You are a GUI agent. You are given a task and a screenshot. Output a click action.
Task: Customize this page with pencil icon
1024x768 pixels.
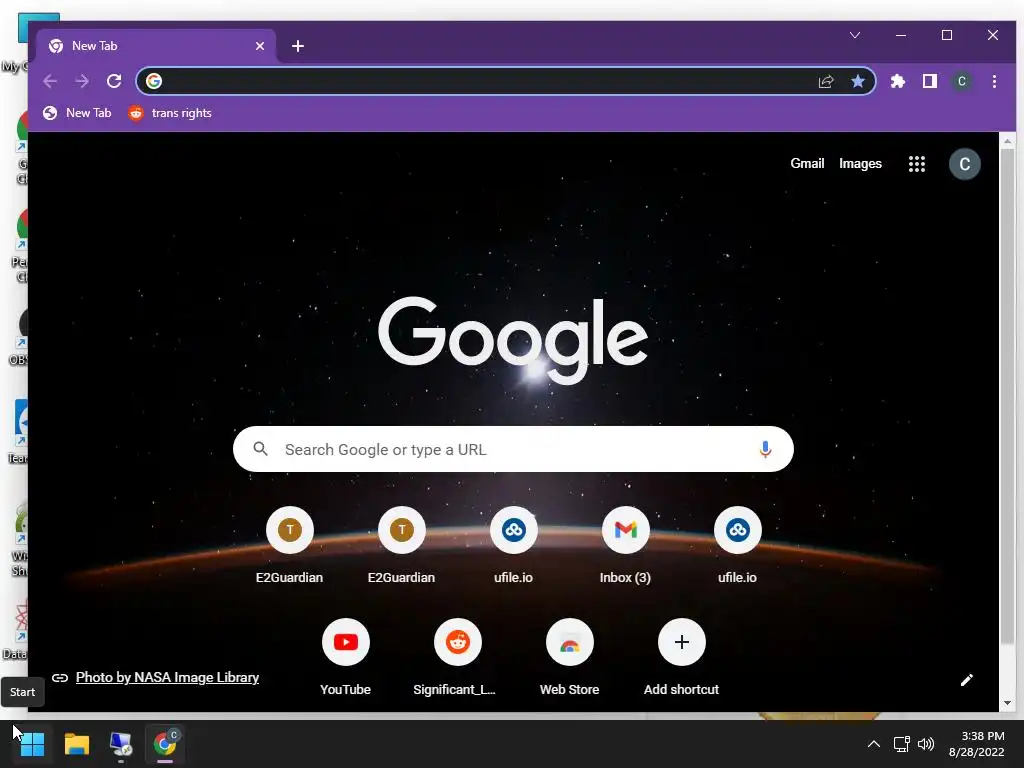pos(967,680)
